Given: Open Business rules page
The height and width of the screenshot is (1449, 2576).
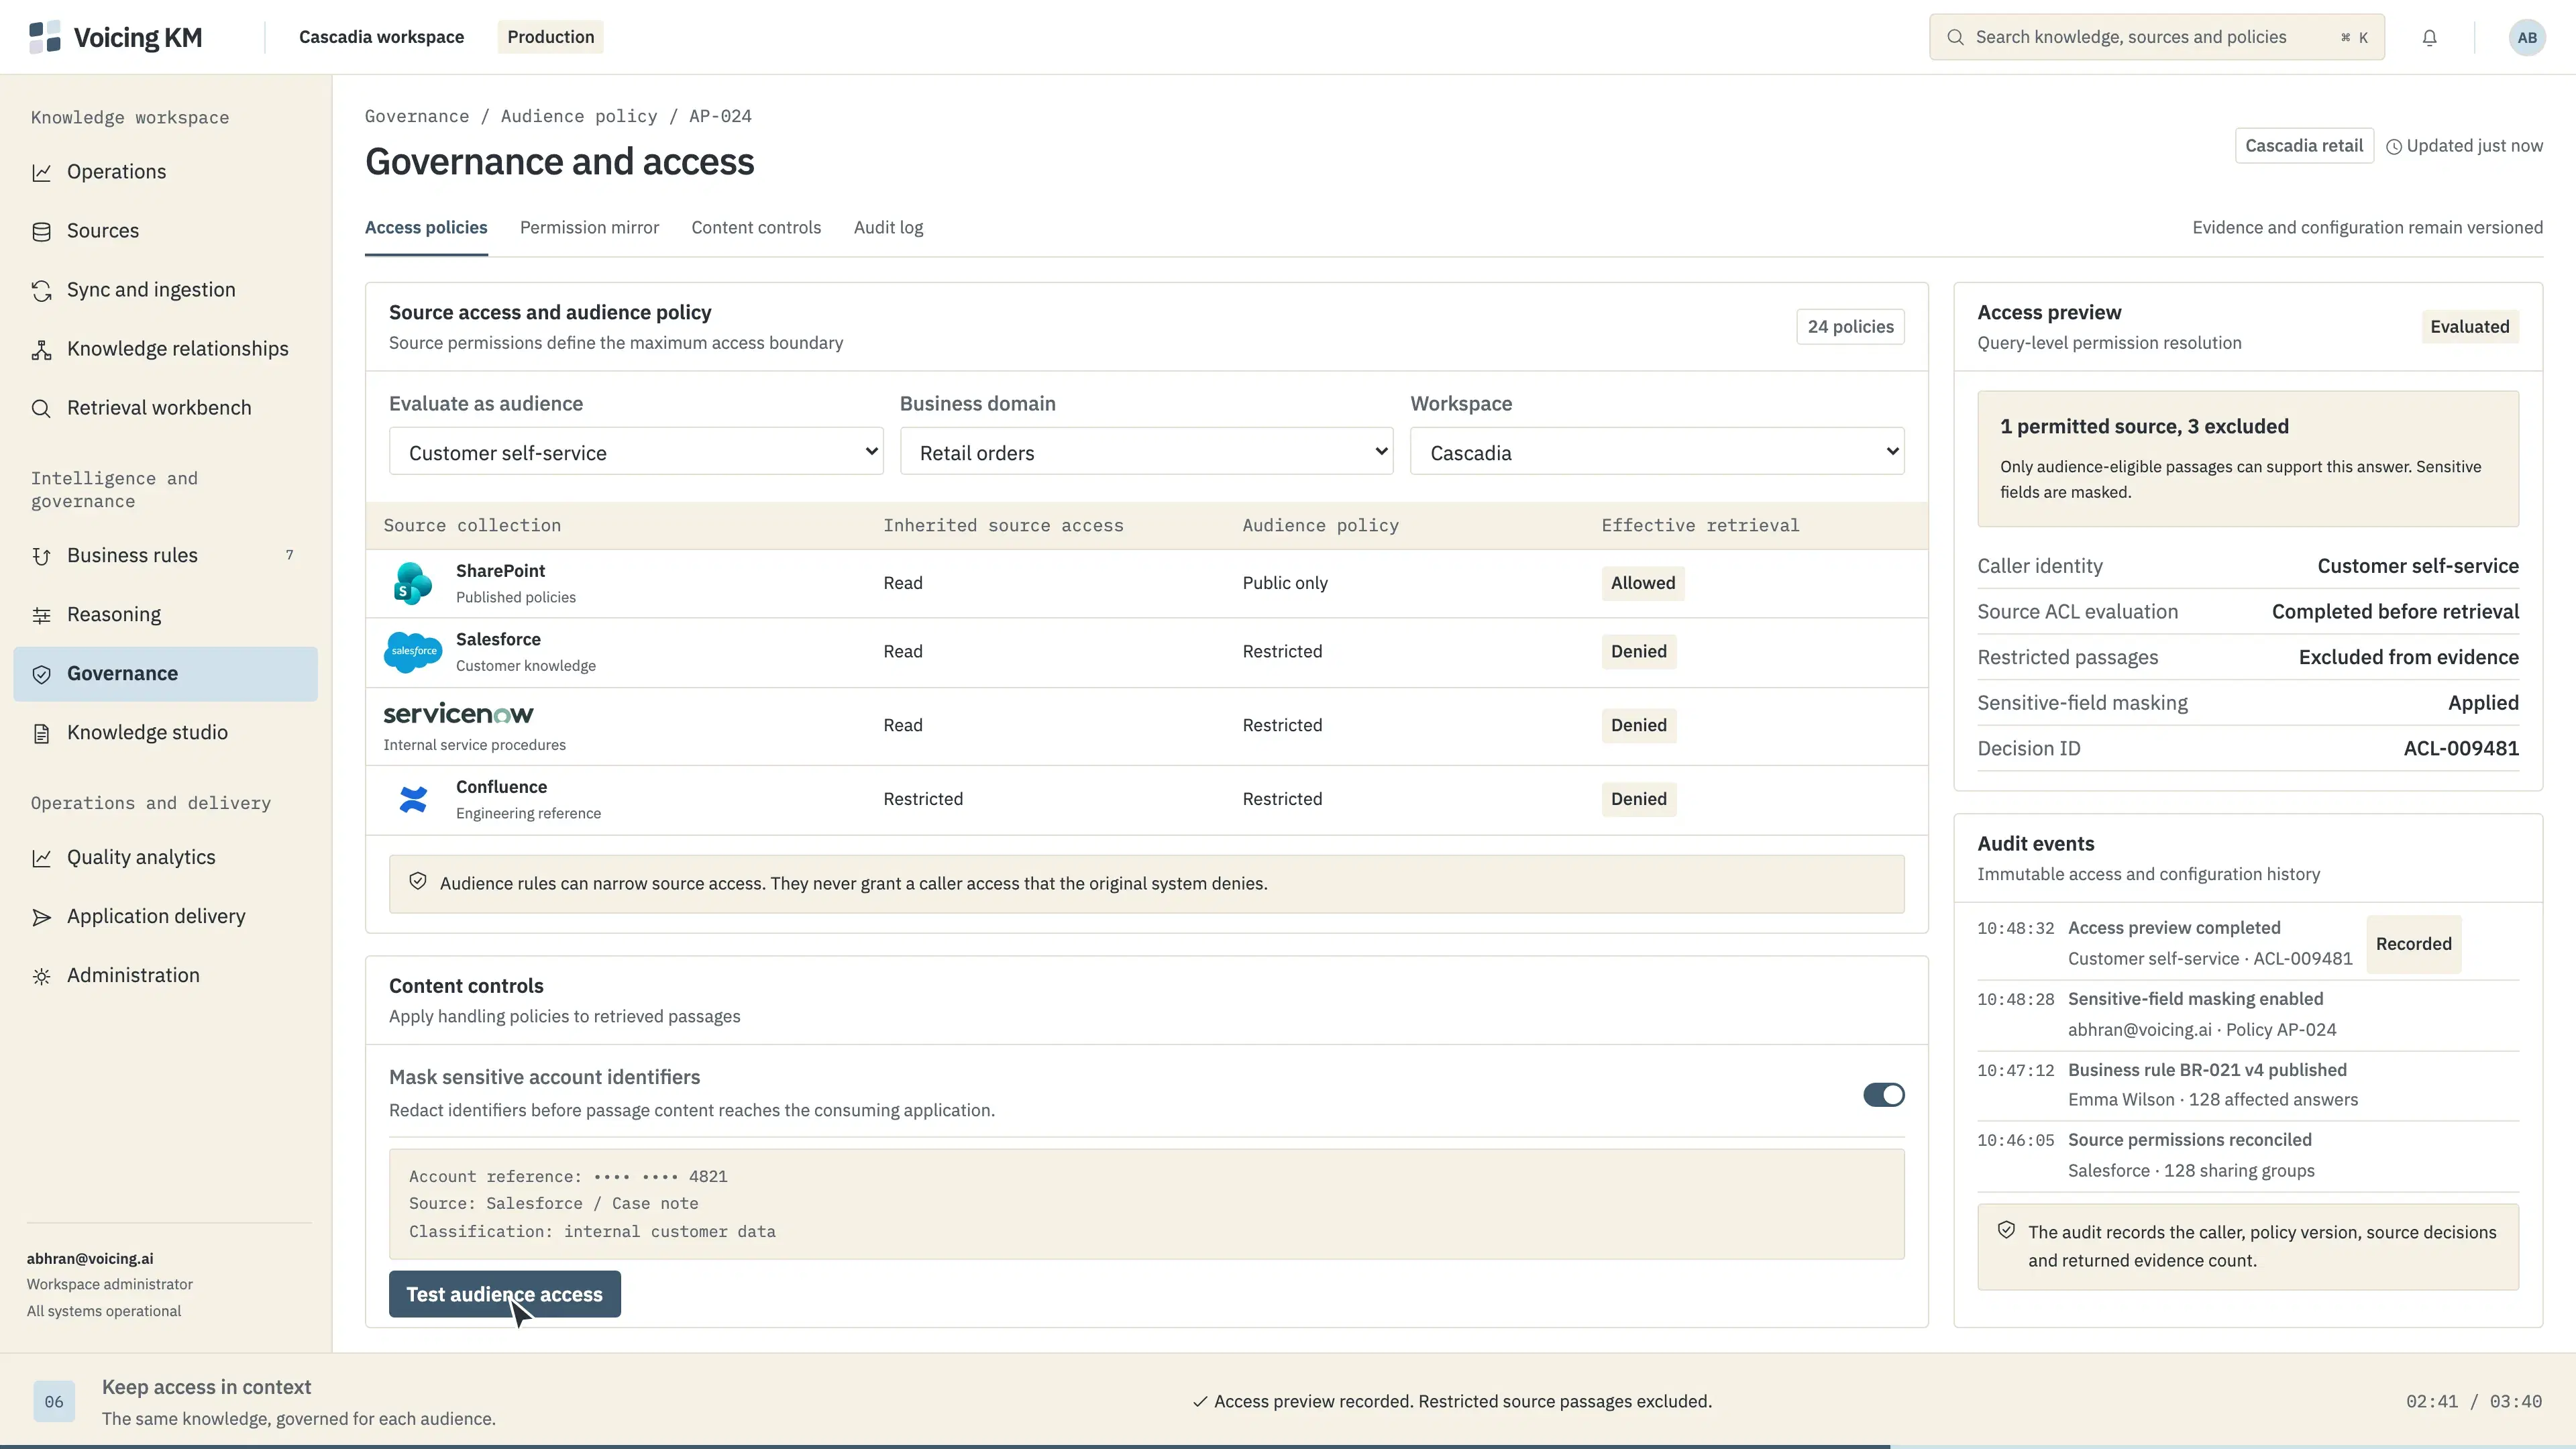Looking at the screenshot, I should (x=165, y=555).
